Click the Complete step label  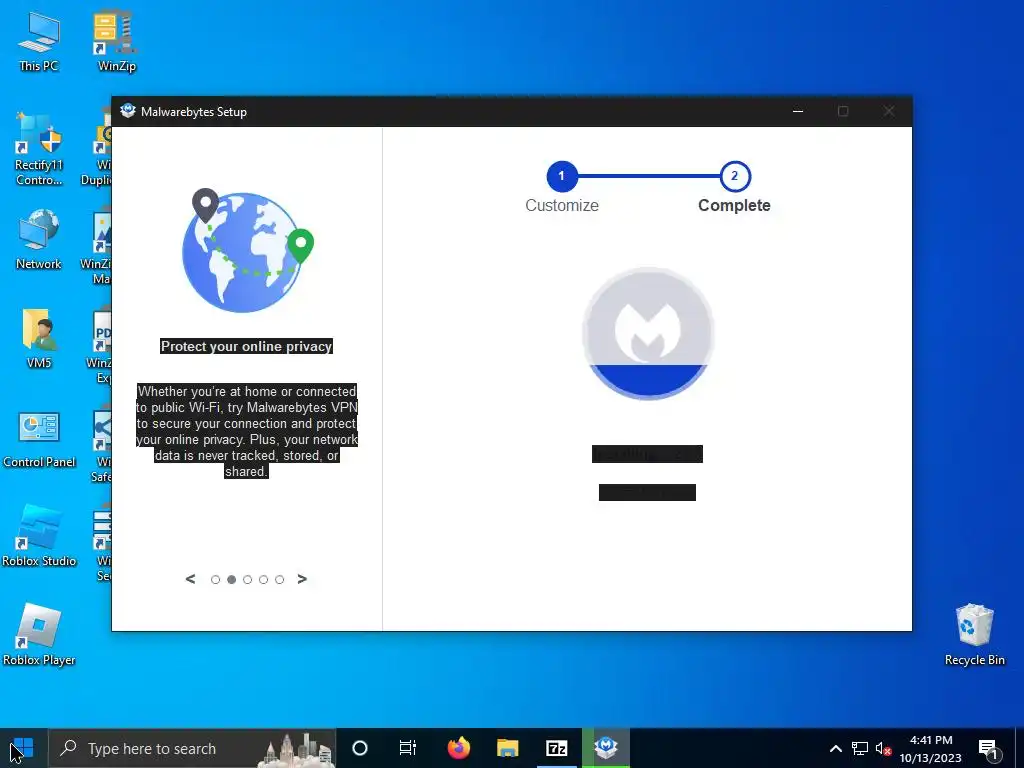click(x=735, y=205)
